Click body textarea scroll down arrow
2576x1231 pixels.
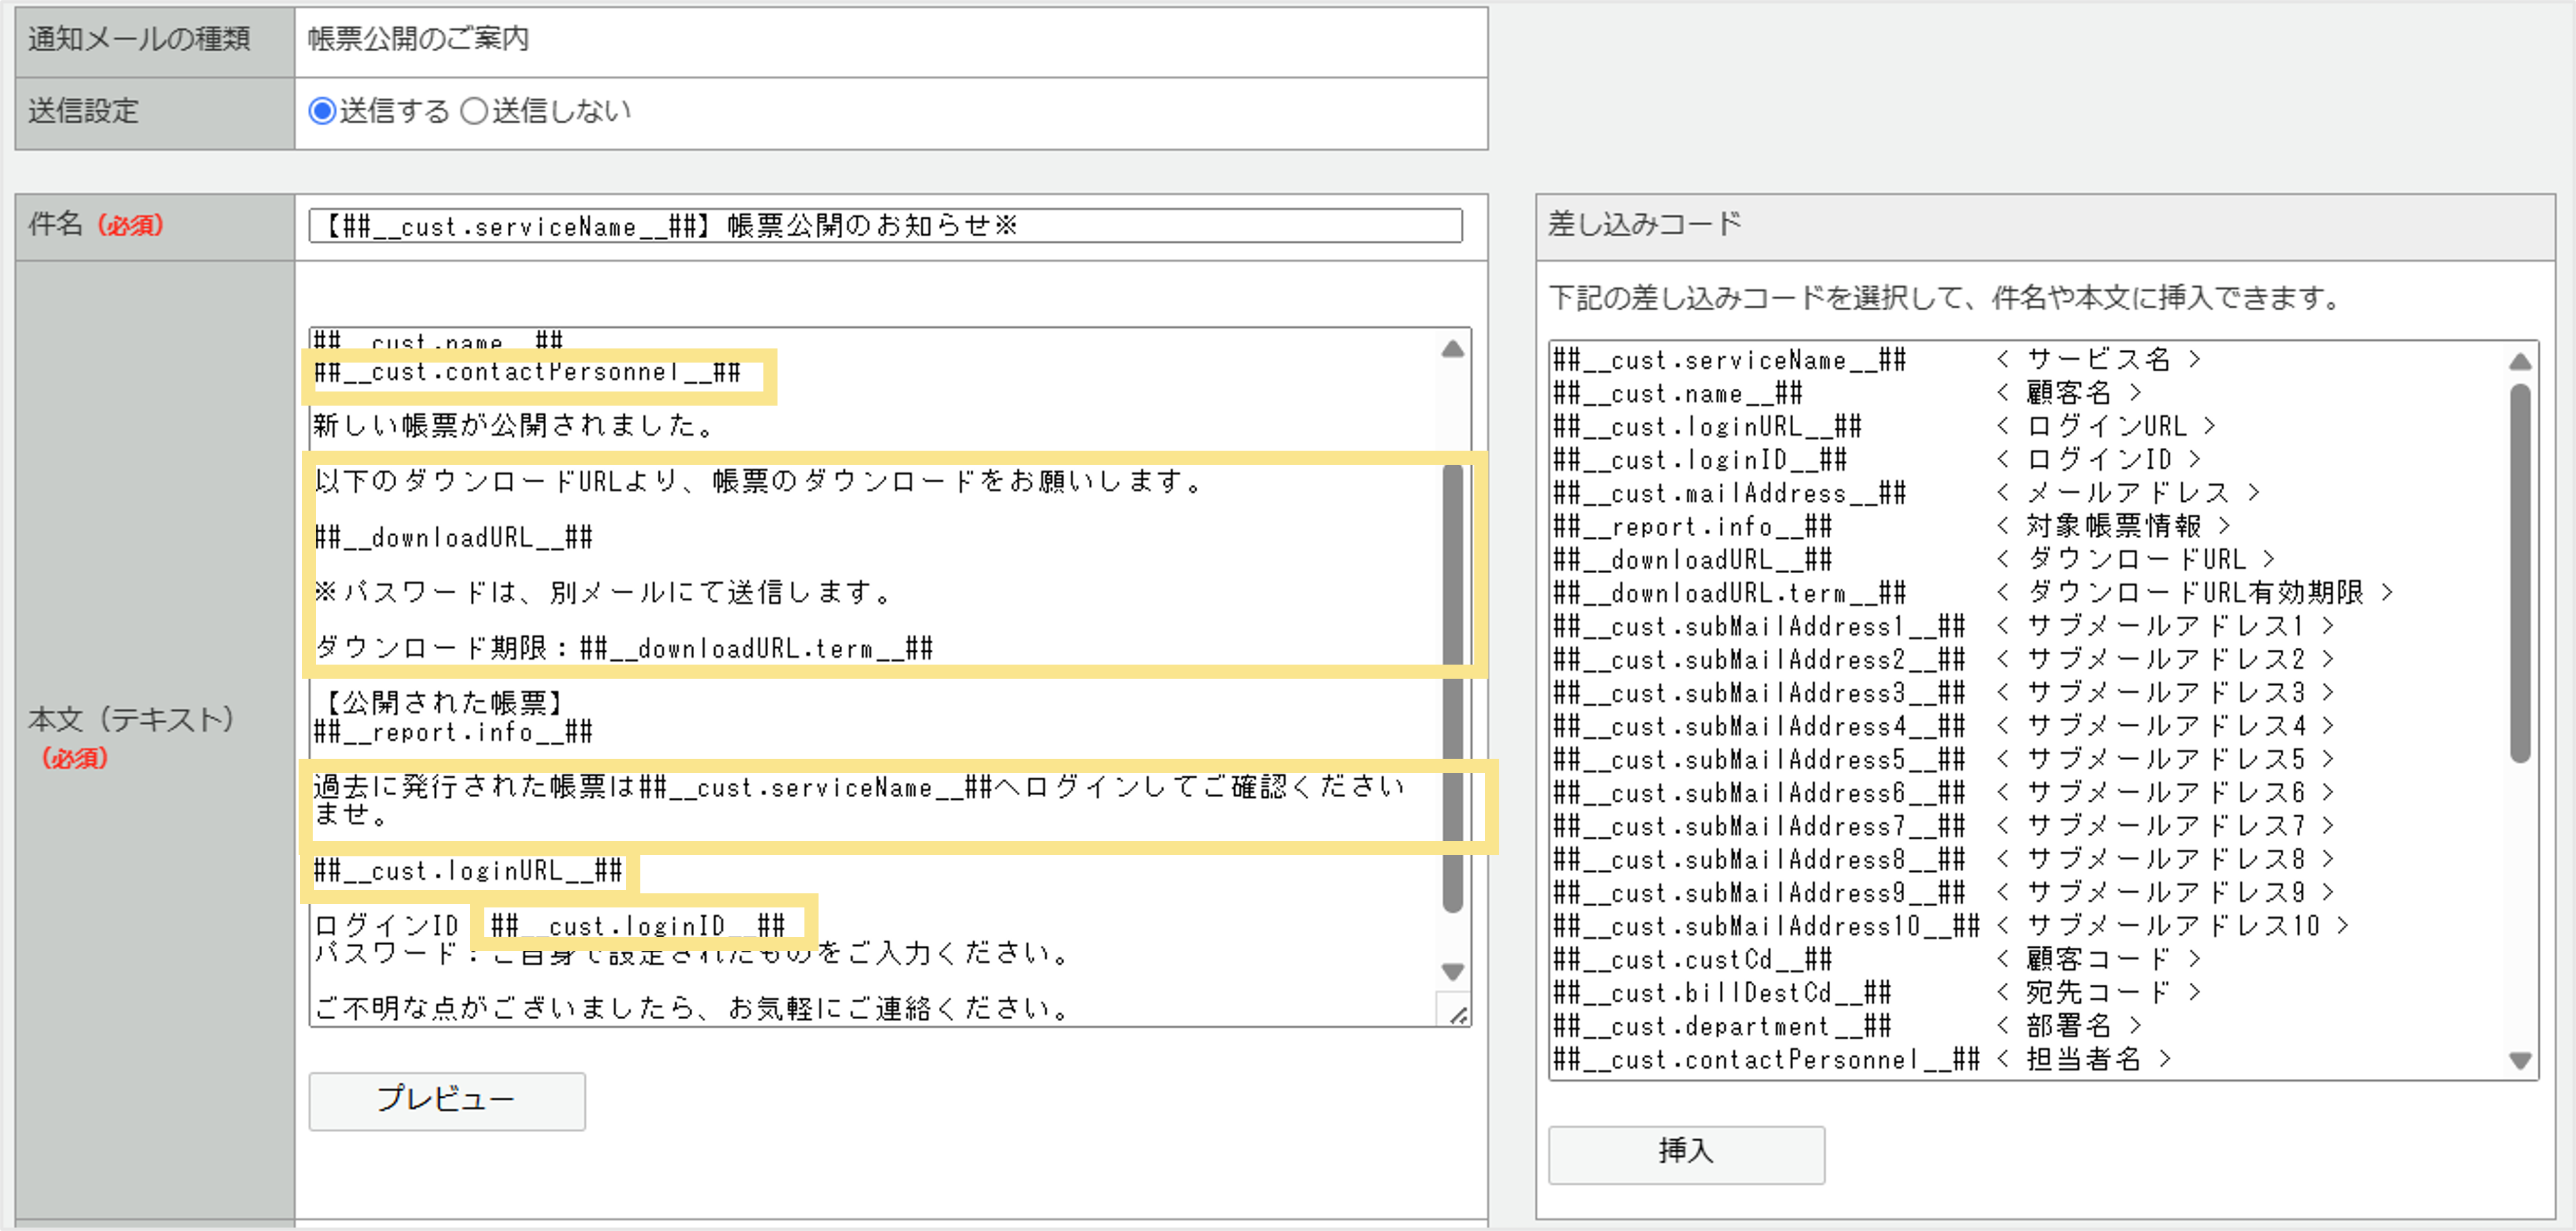tap(1453, 971)
